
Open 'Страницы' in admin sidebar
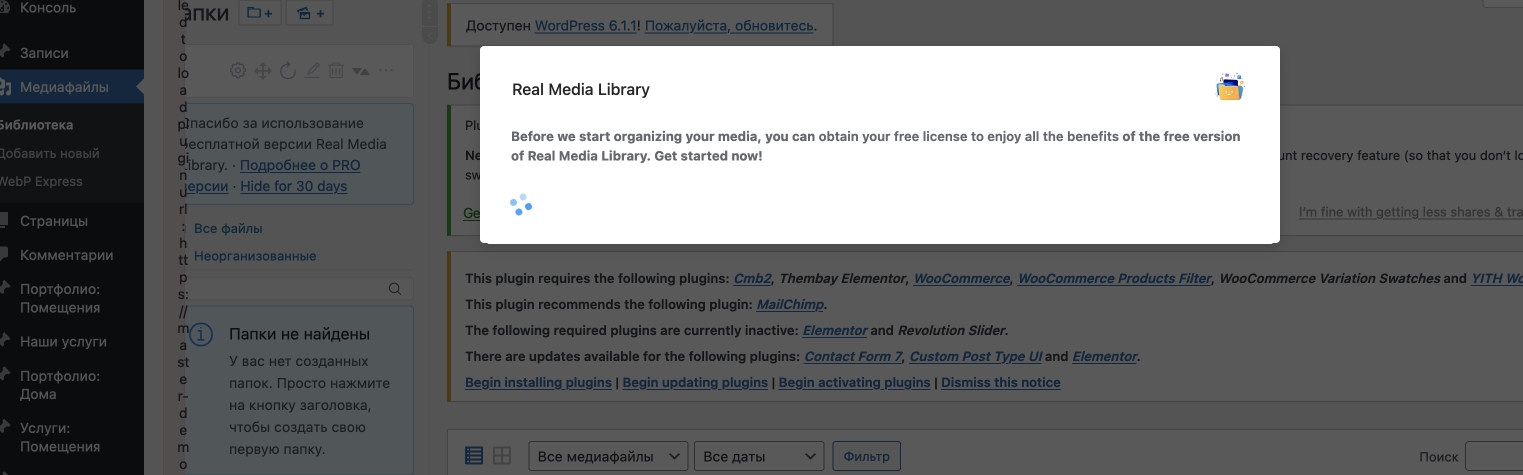point(68,221)
